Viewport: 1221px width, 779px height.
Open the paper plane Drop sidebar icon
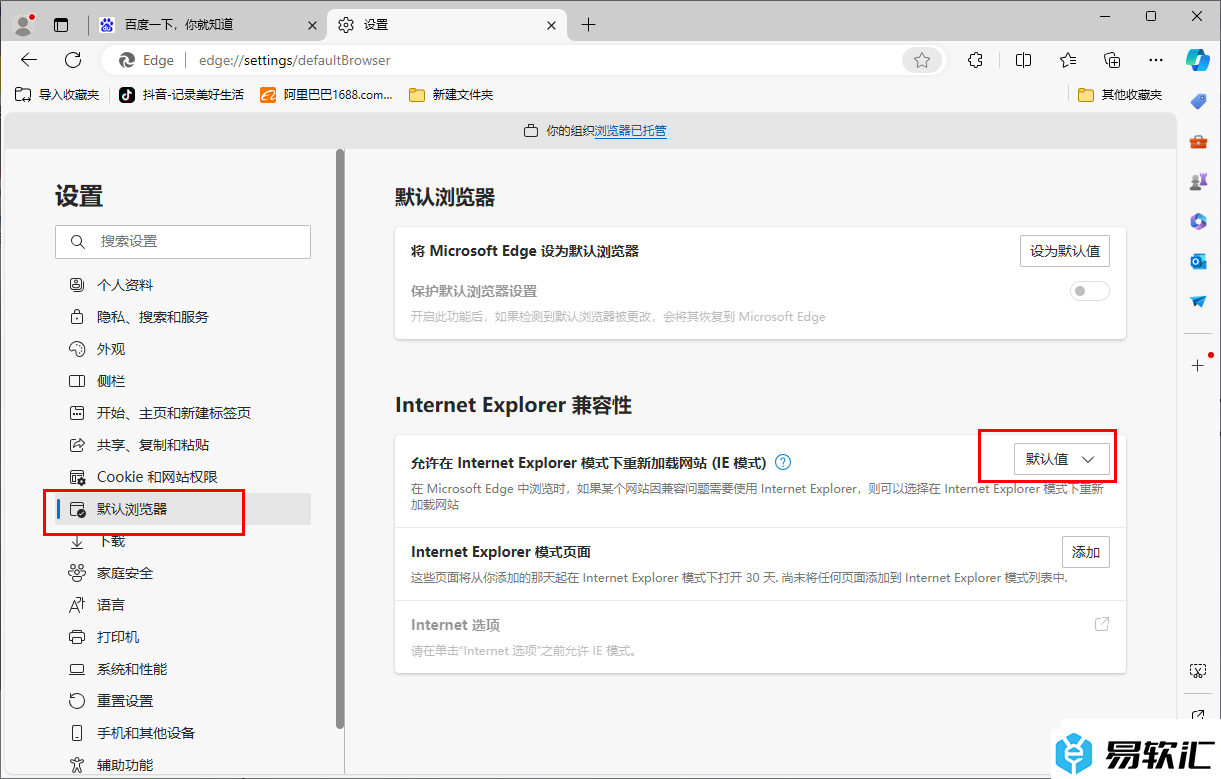tap(1198, 301)
